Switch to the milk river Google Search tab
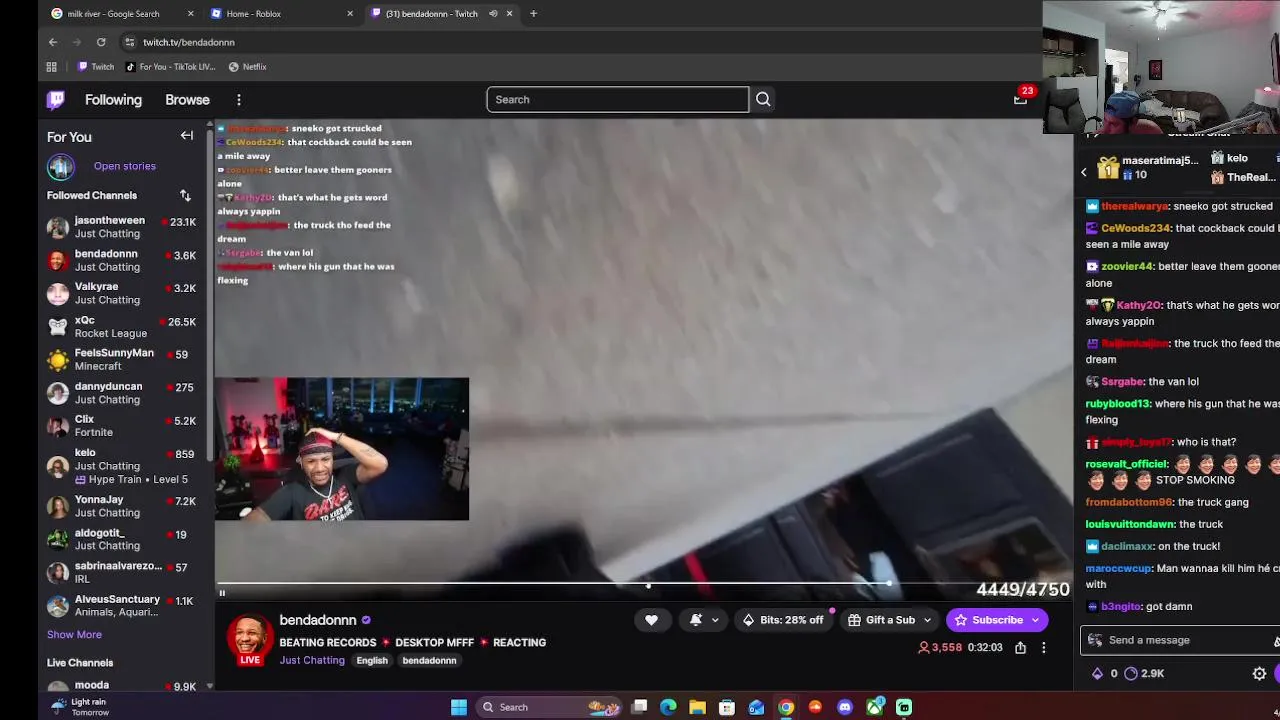Viewport: 1280px width, 720px height. 122,13
